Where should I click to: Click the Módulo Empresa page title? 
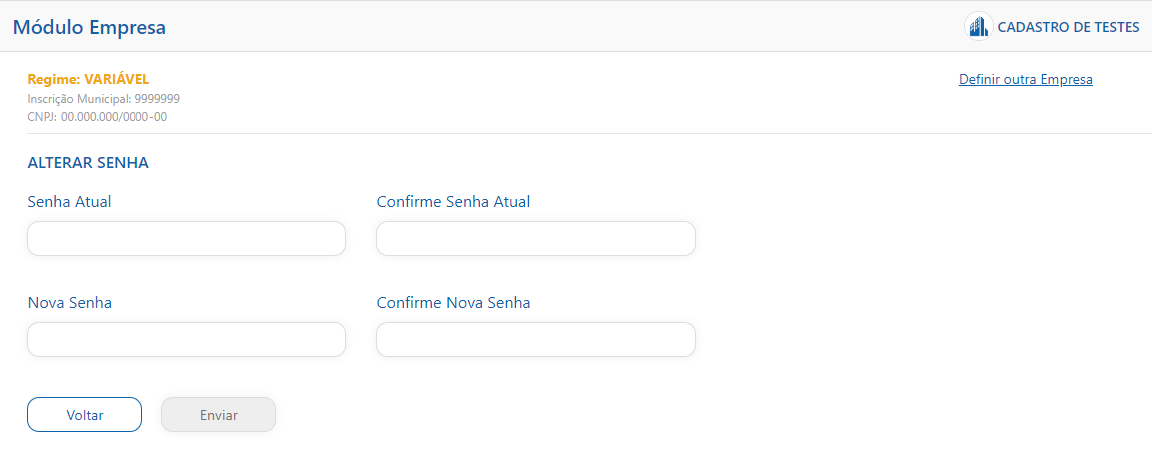(90, 28)
